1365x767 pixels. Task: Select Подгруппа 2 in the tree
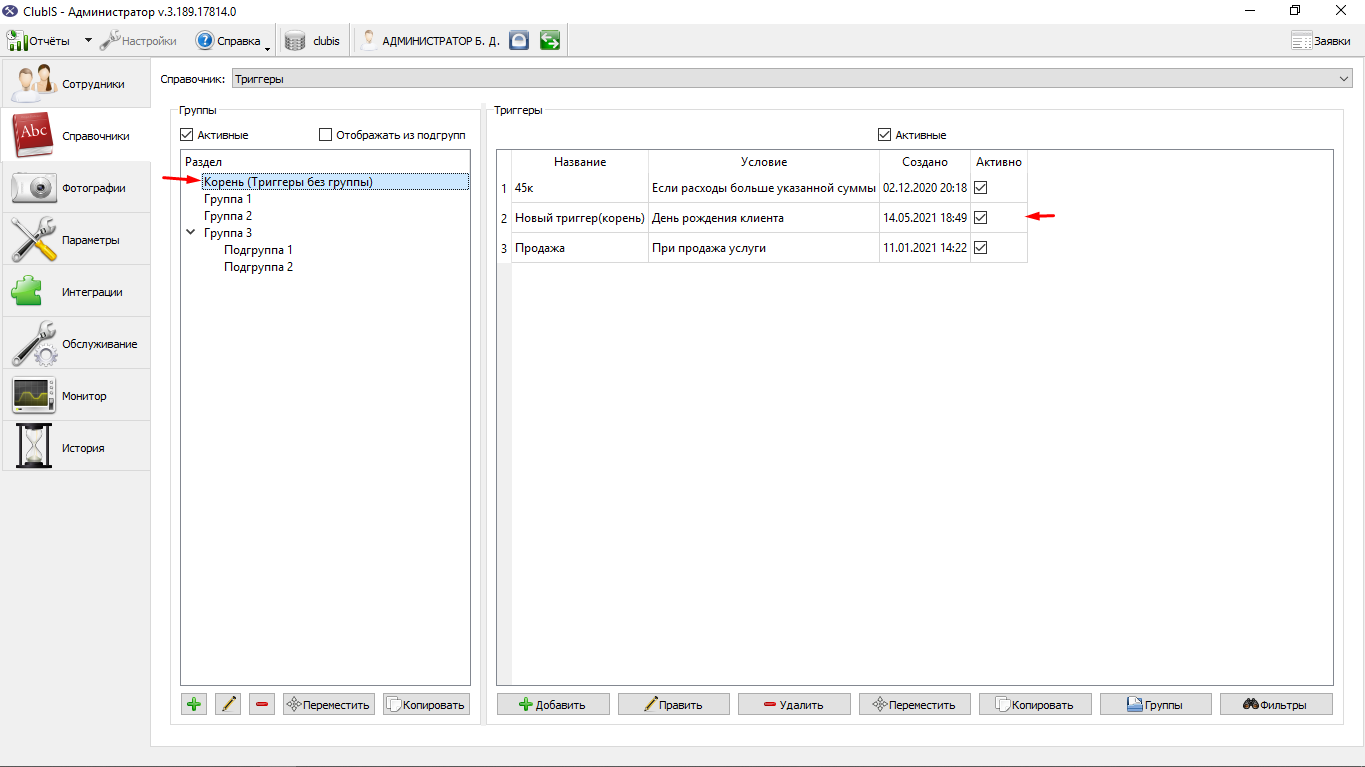[x=258, y=267]
